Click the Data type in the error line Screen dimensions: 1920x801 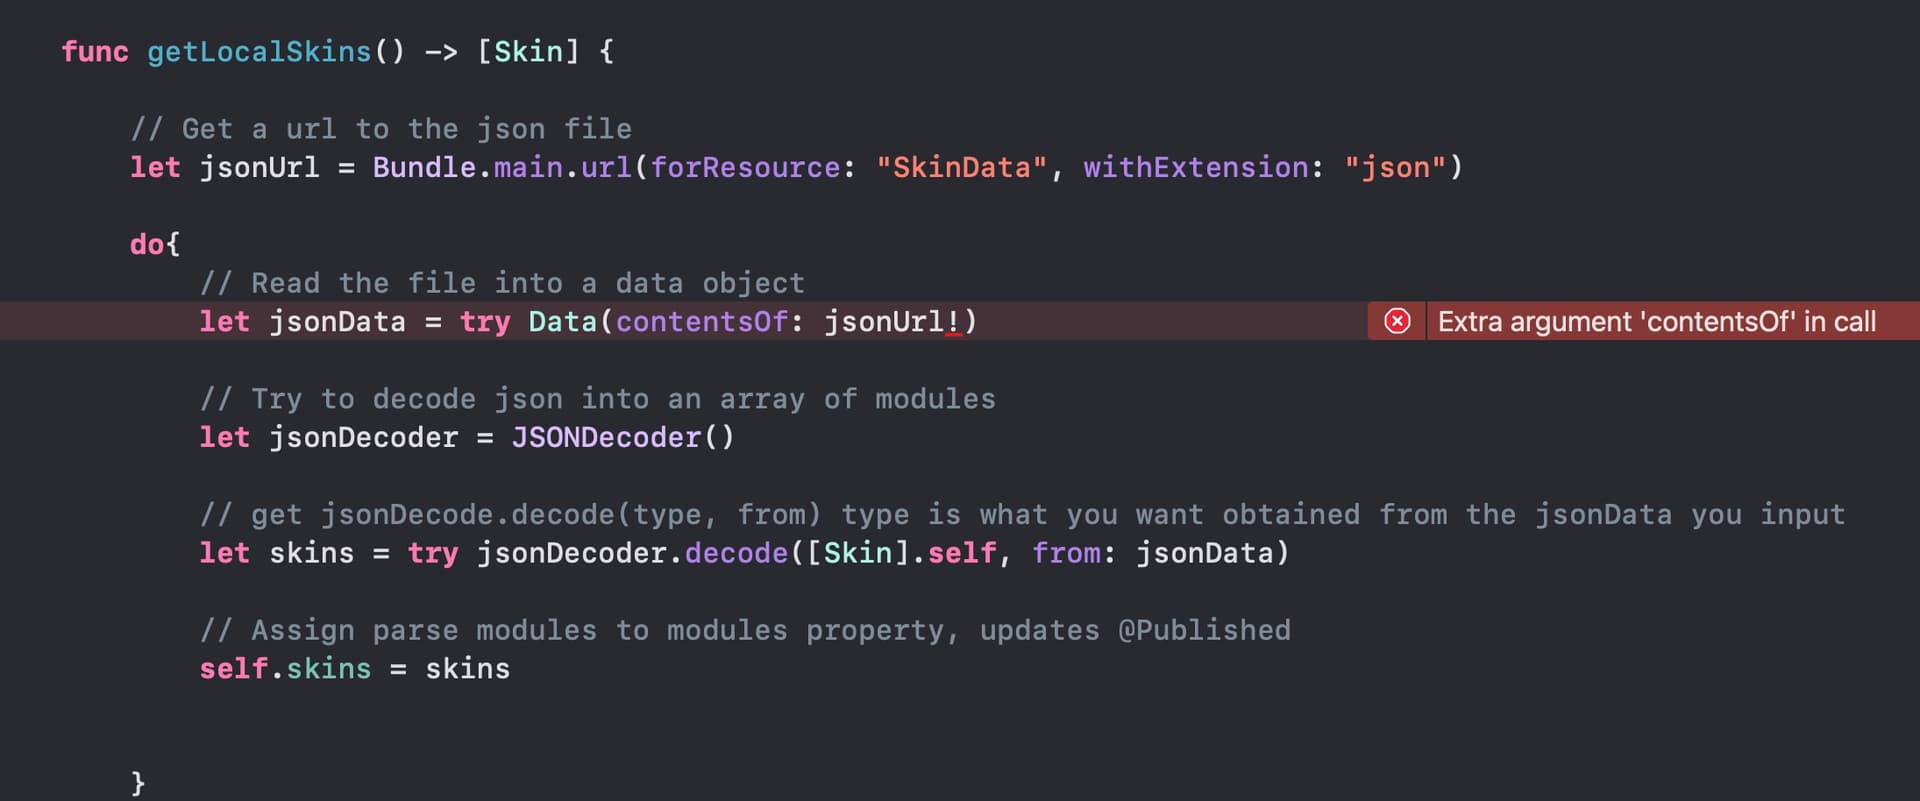click(562, 321)
